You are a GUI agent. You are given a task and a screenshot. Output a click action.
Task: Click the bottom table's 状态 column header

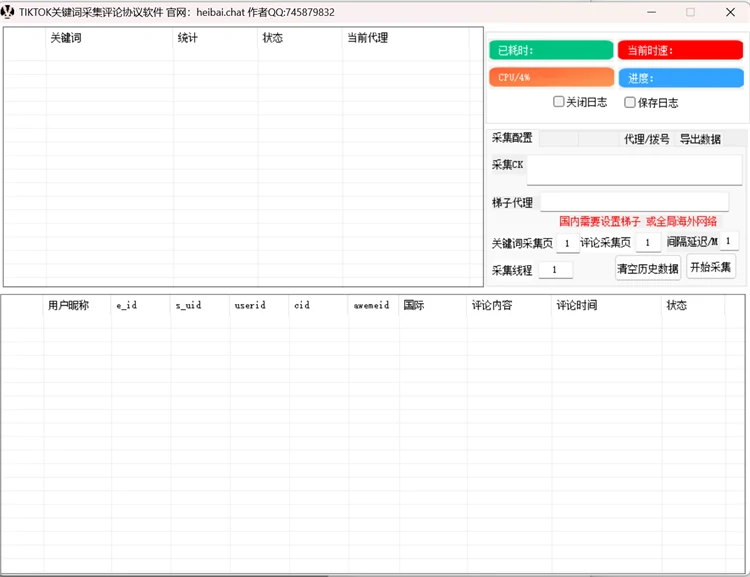pyautogui.click(x=694, y=305)
